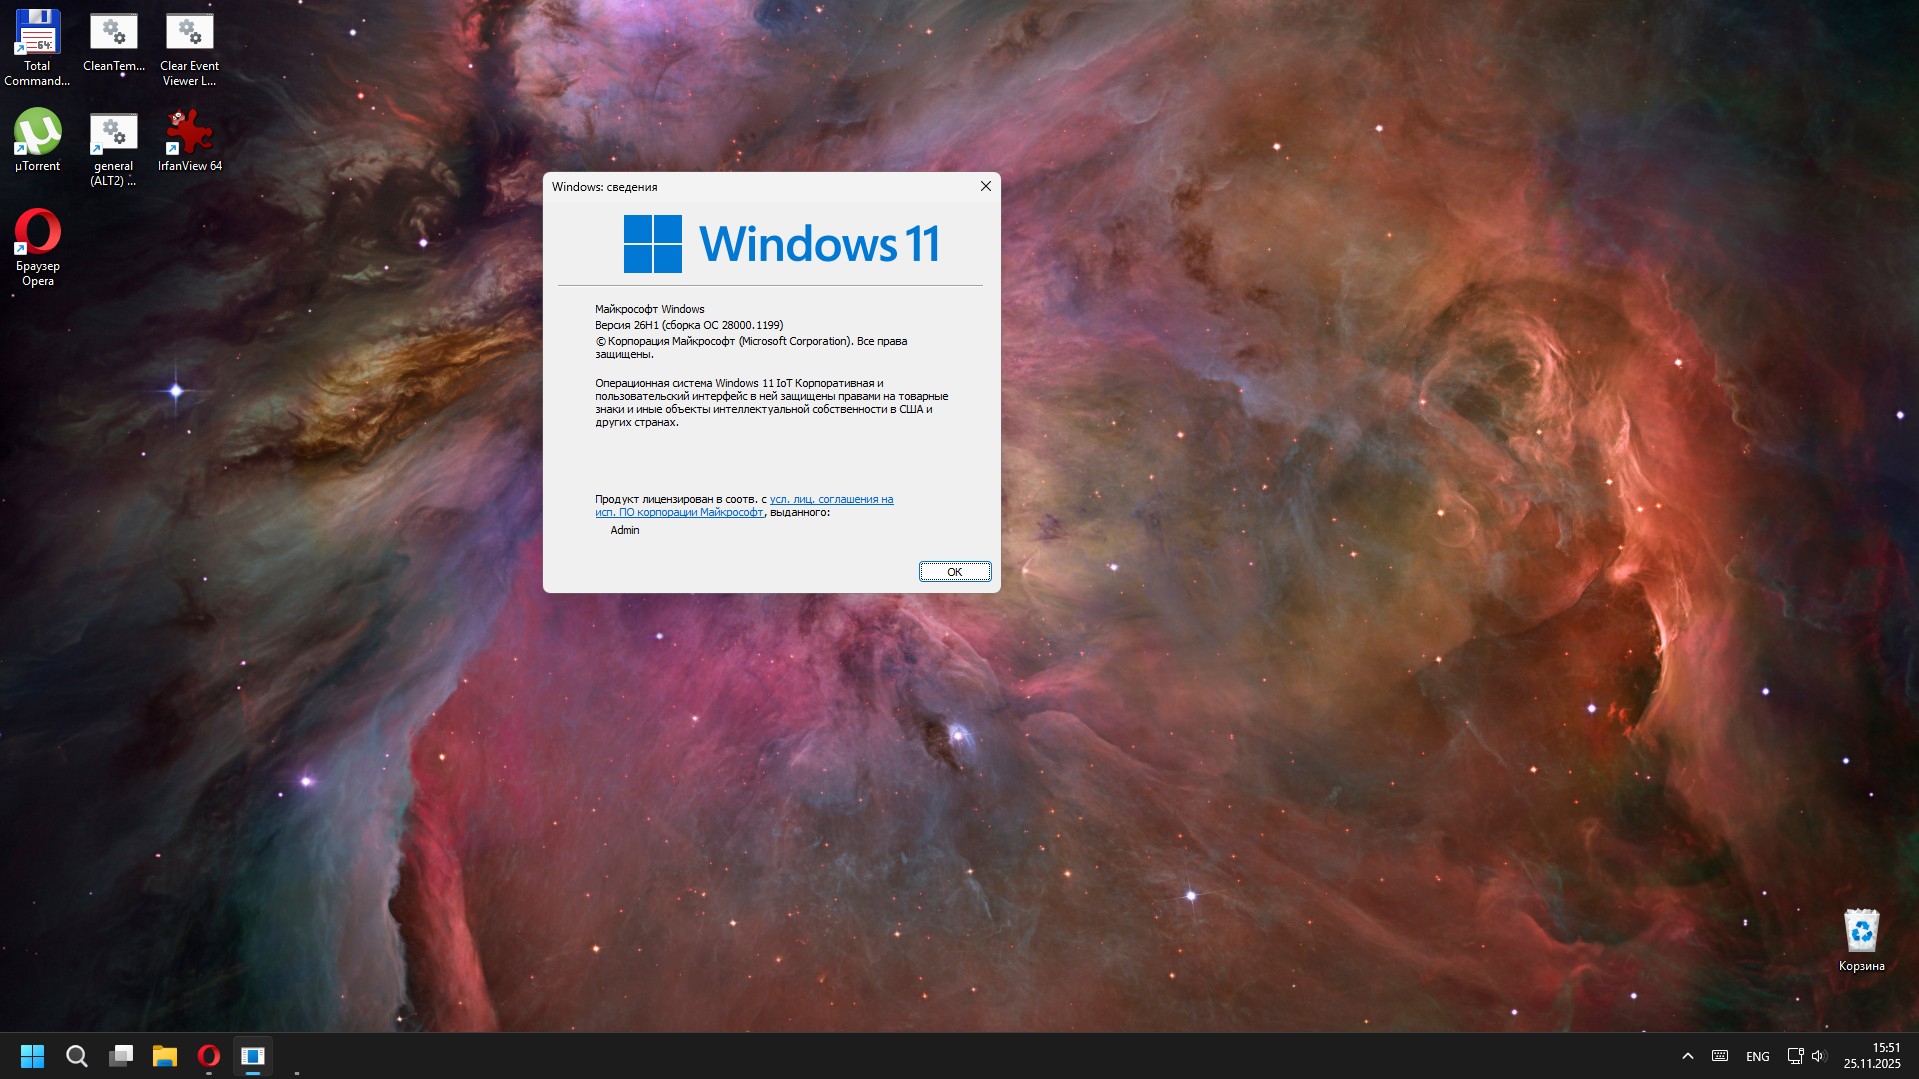Select the general (ALT2) desktop shortcut
The image size is (1919, 1079).
[x=113, y=149]
